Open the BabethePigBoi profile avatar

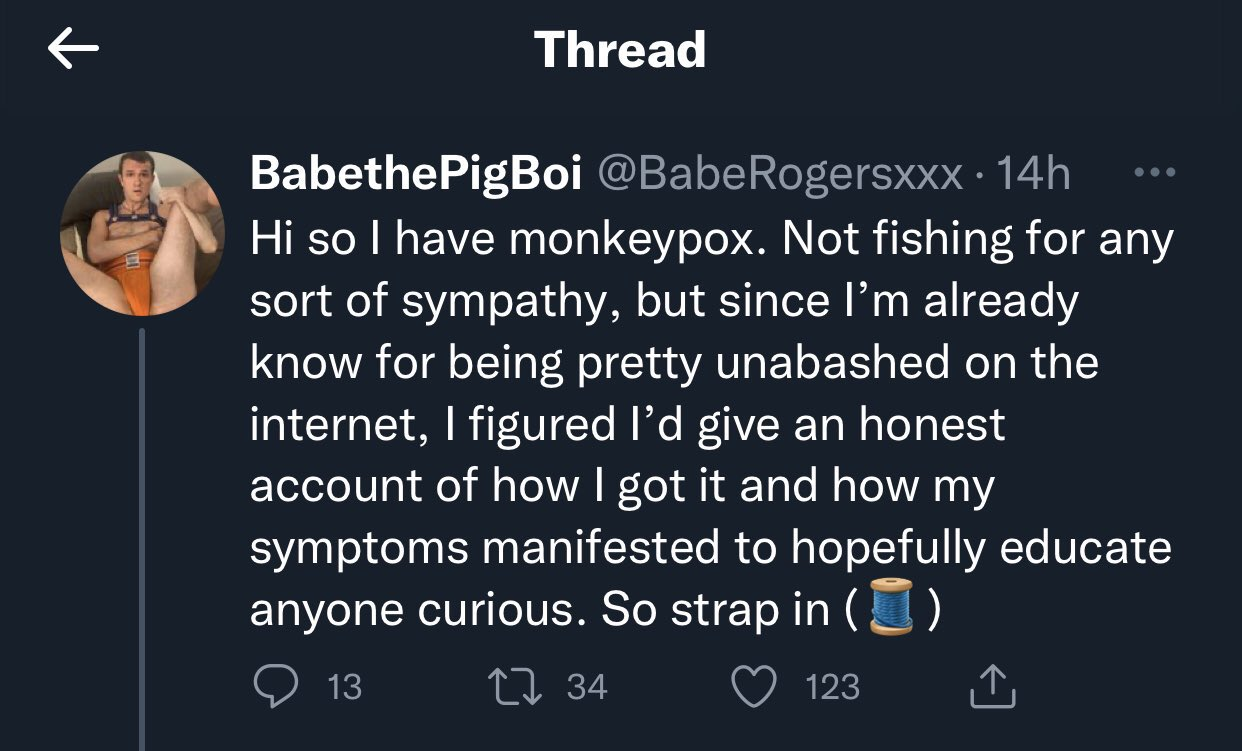click(x=143, y=233)
